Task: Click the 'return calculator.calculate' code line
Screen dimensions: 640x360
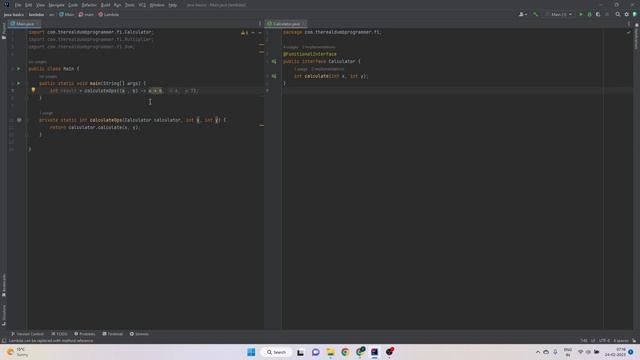Action: 95,127
